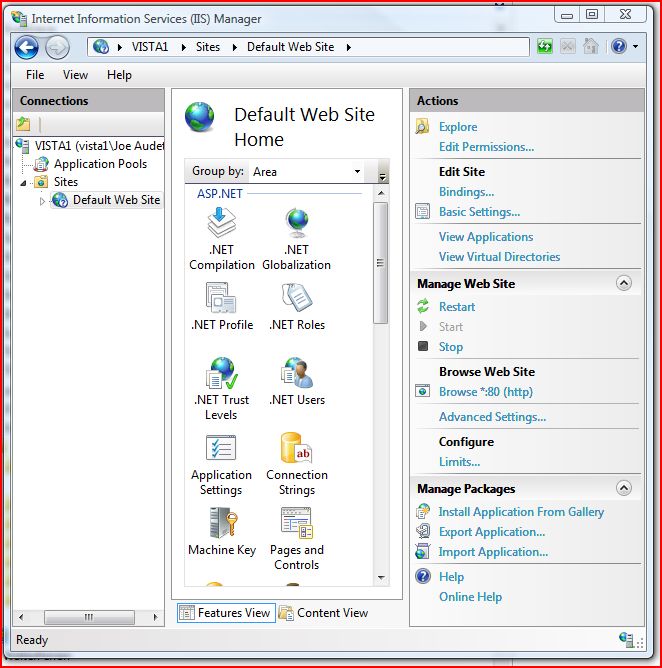This screenshot has width=662, height=668.
Task: Select the VISTA1 server node
Action: pos(99,146)
